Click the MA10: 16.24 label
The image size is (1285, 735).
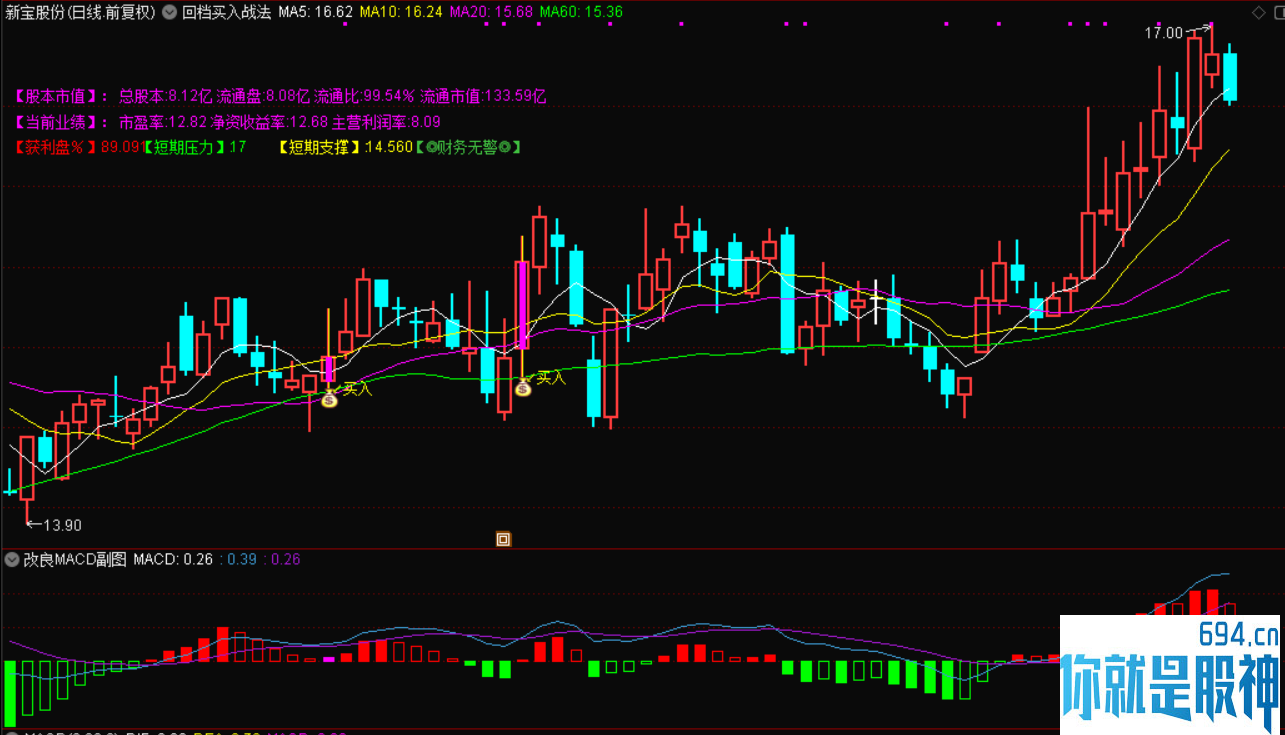(x=401, y=12)
